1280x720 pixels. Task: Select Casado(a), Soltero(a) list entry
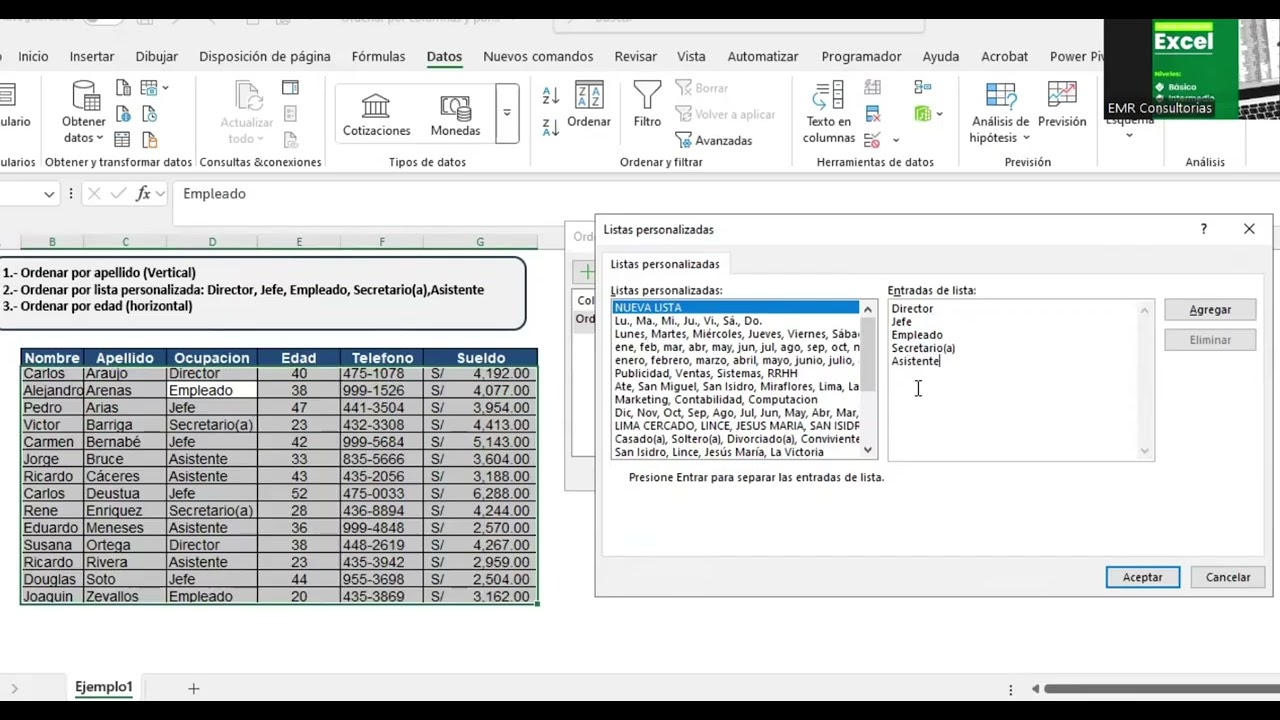pos(735,439)
